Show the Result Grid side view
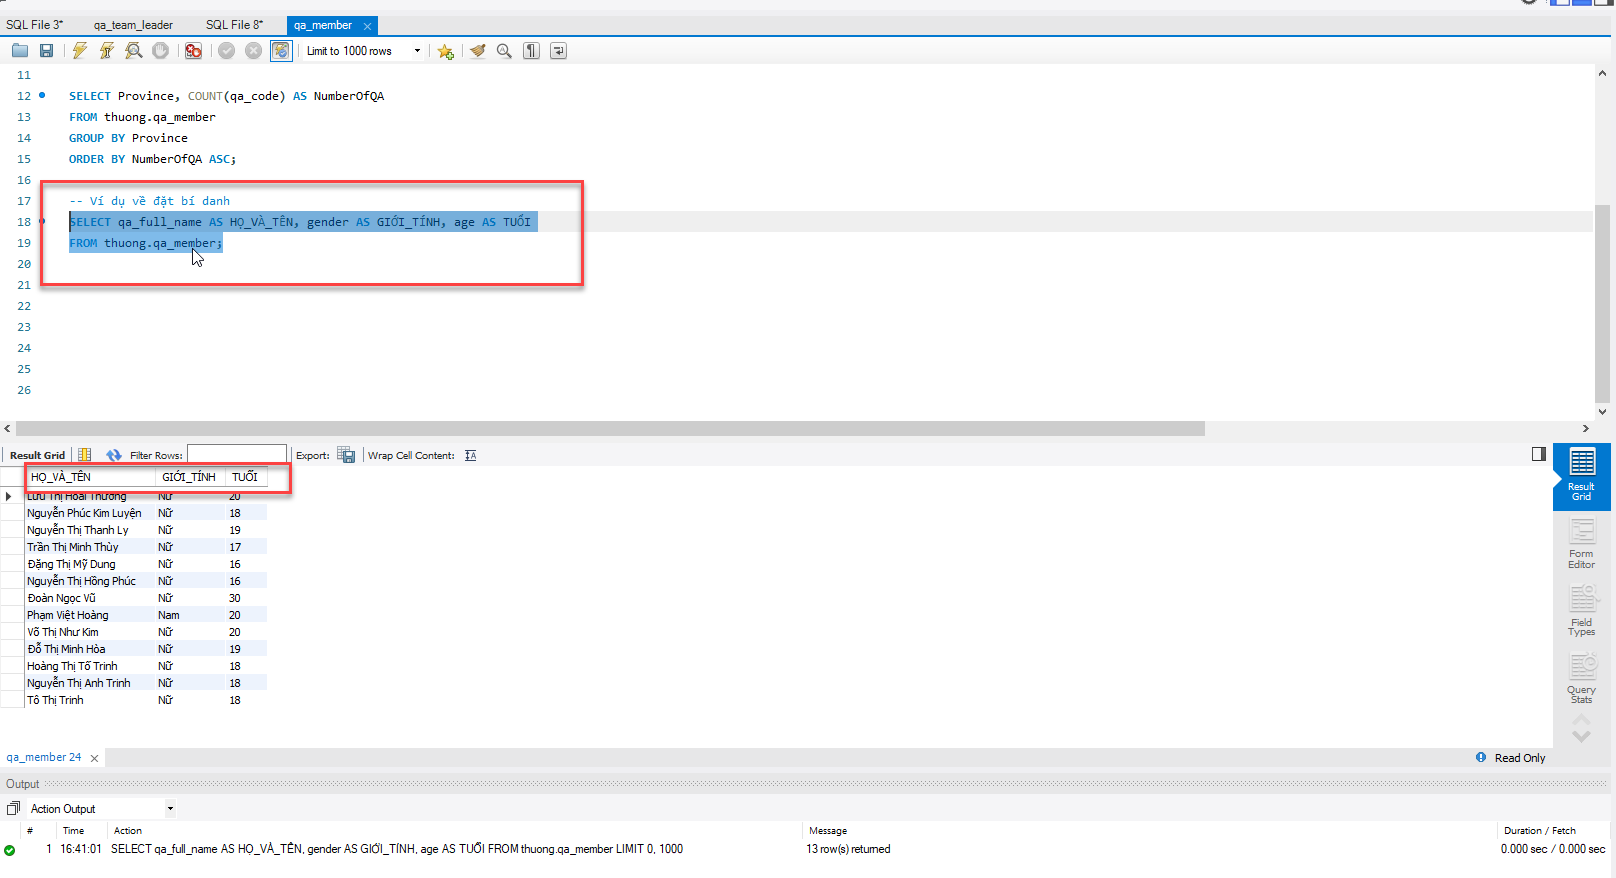The width and height of the screenshot is (1616, 878). coord(1582,476)
